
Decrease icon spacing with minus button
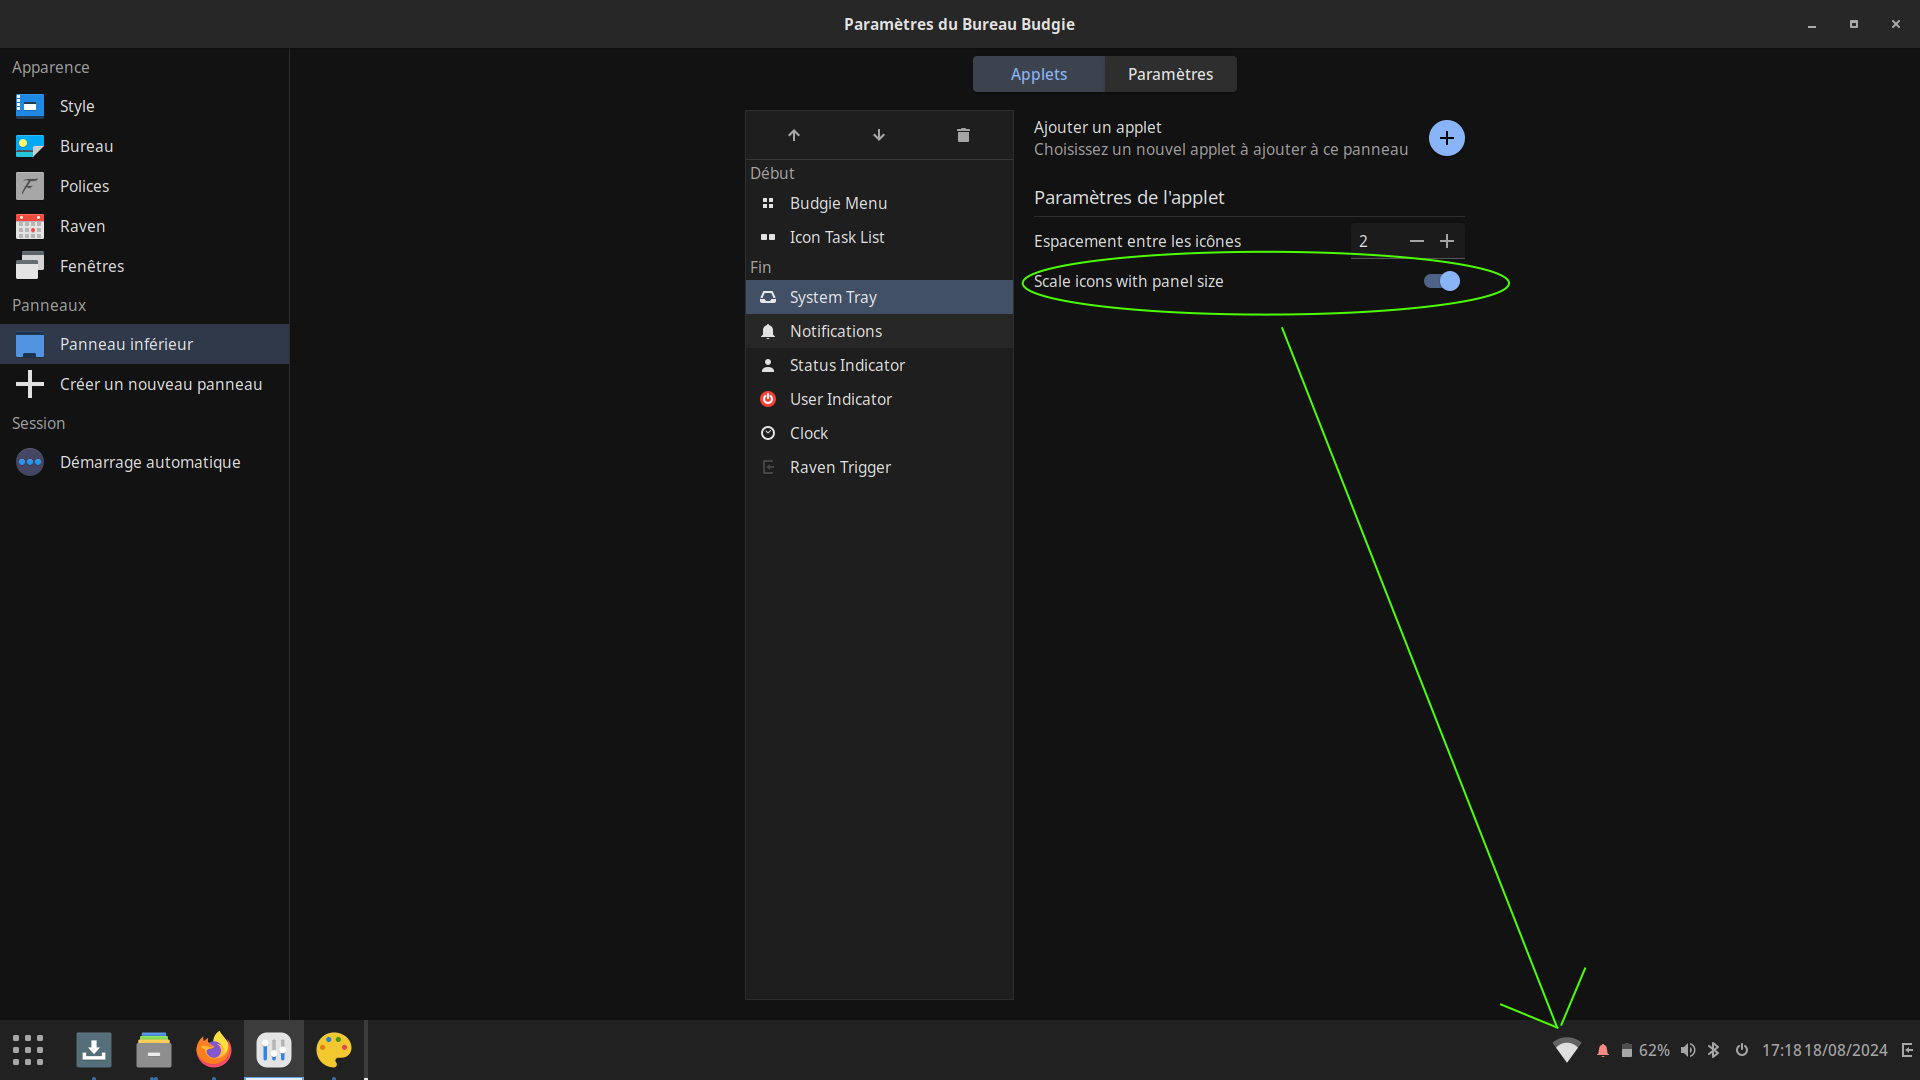pos(1416,241)
